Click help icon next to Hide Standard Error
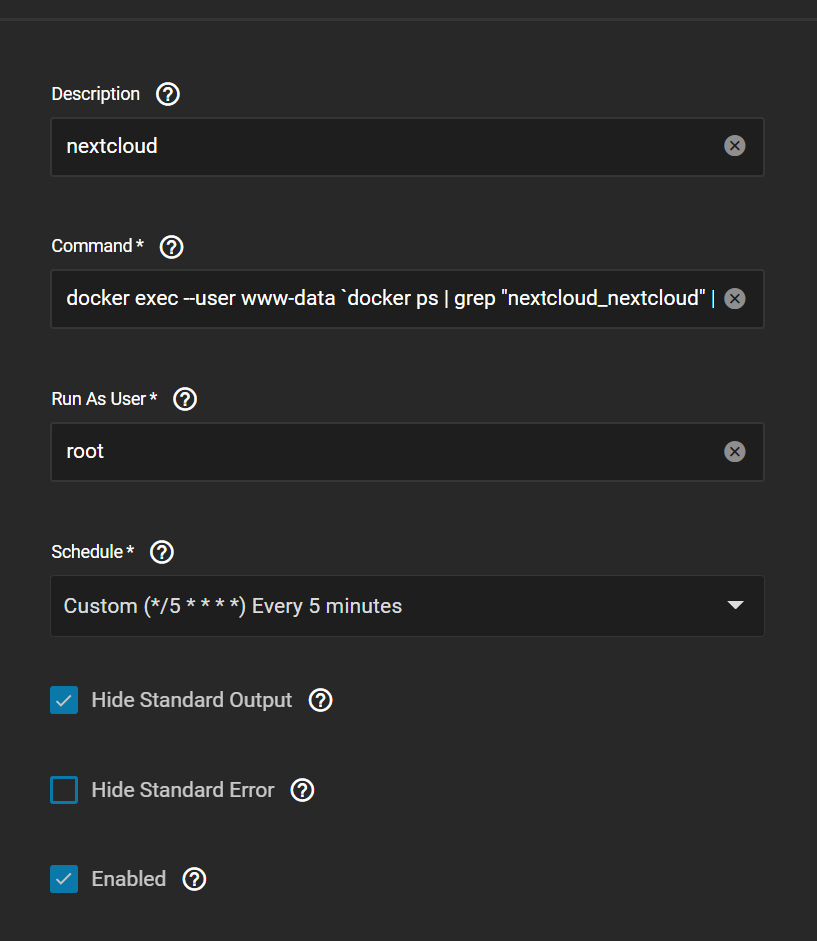The width and height of the screenshot is (817, 941). tap(302, 790)
